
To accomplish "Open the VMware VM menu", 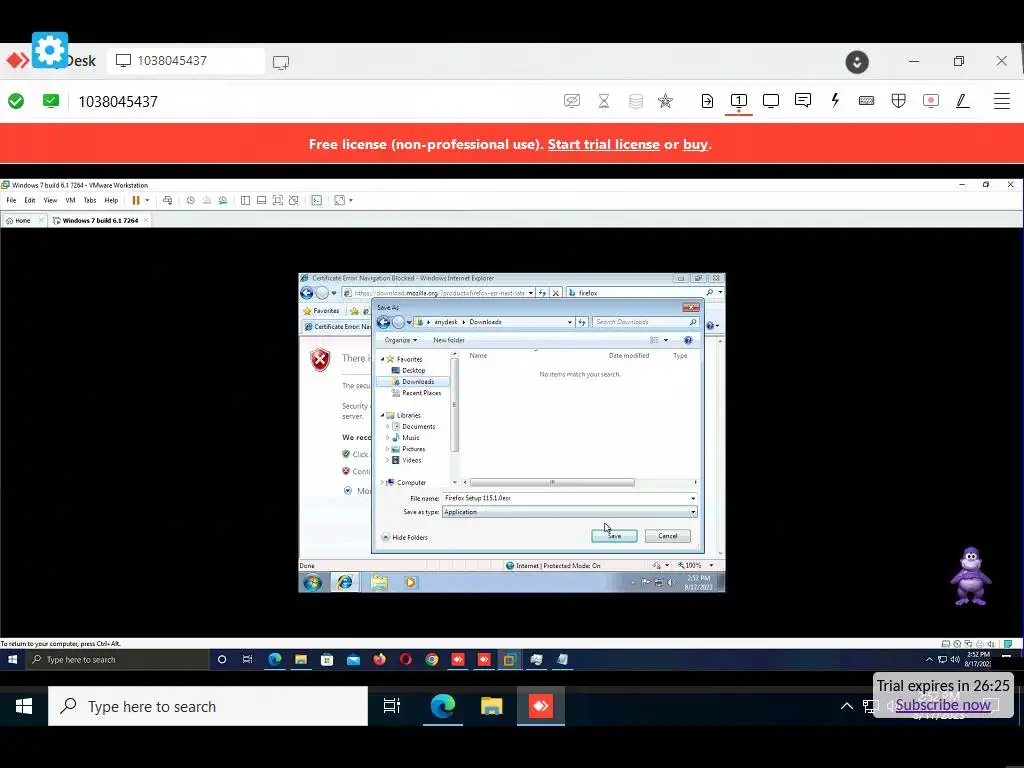I will (70, 200).
